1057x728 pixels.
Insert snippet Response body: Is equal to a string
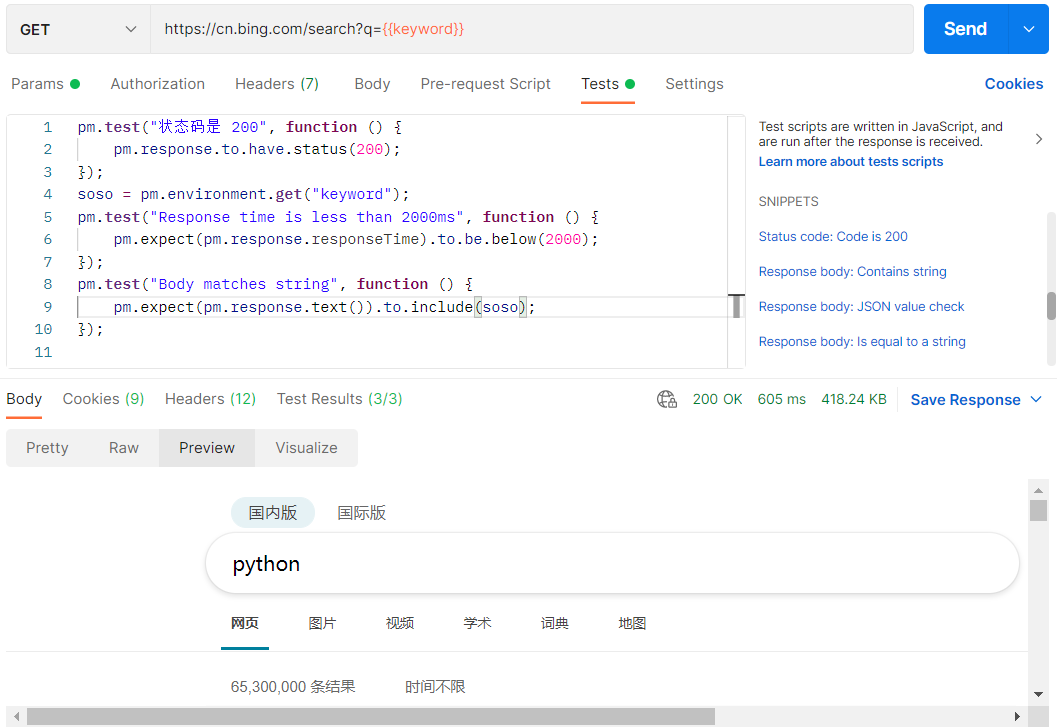pyautogui.click(x=862, y=342)
